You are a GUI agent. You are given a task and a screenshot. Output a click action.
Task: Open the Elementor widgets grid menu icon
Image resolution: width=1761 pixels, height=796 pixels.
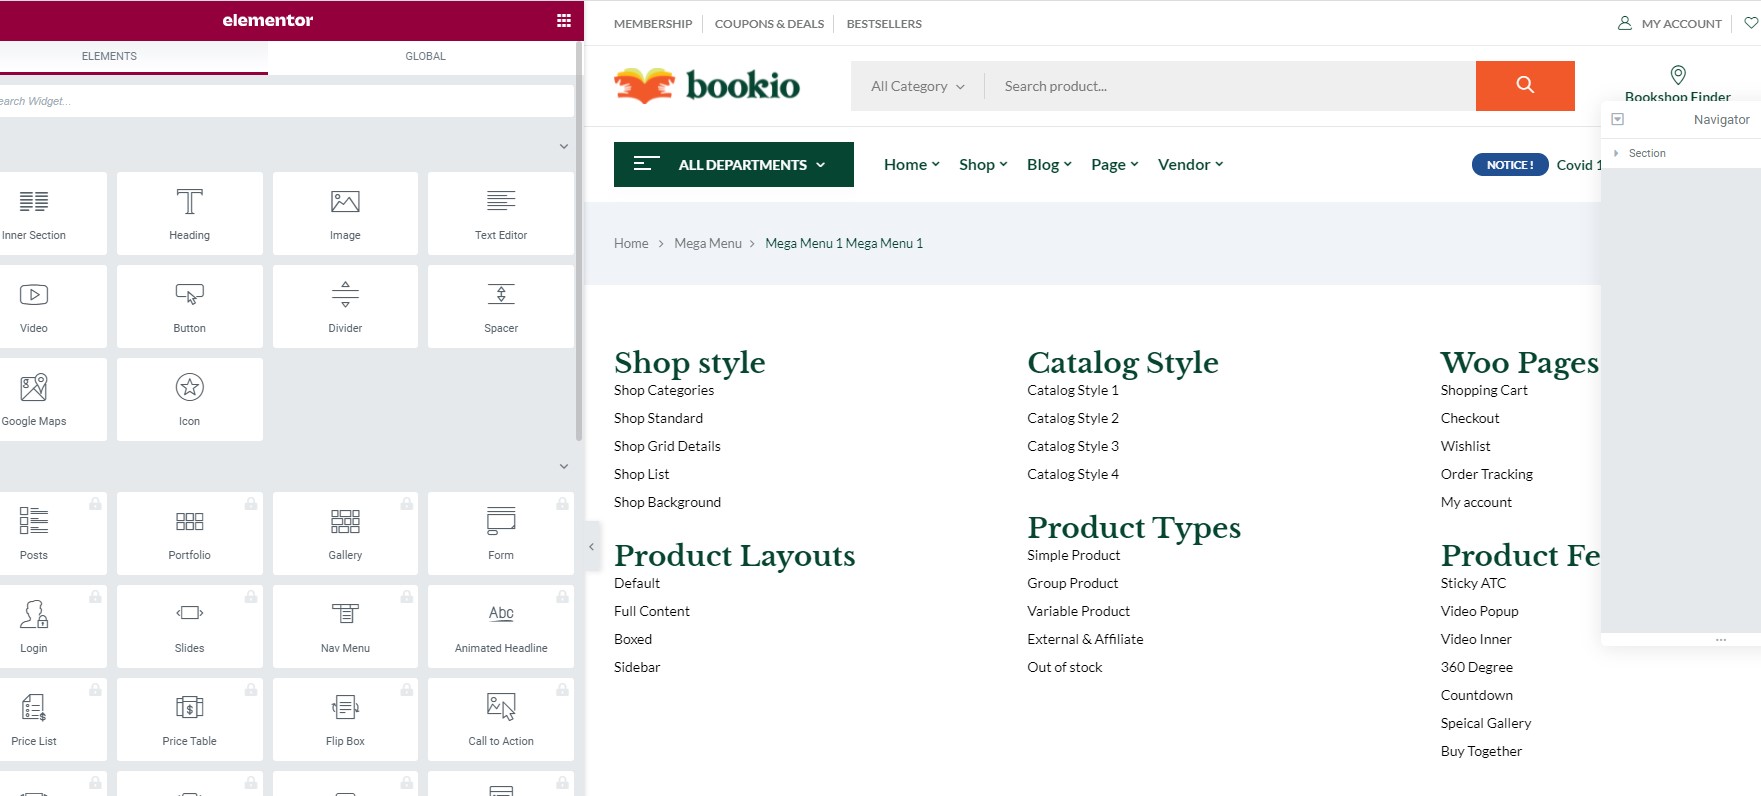click(x=564, y=20)
